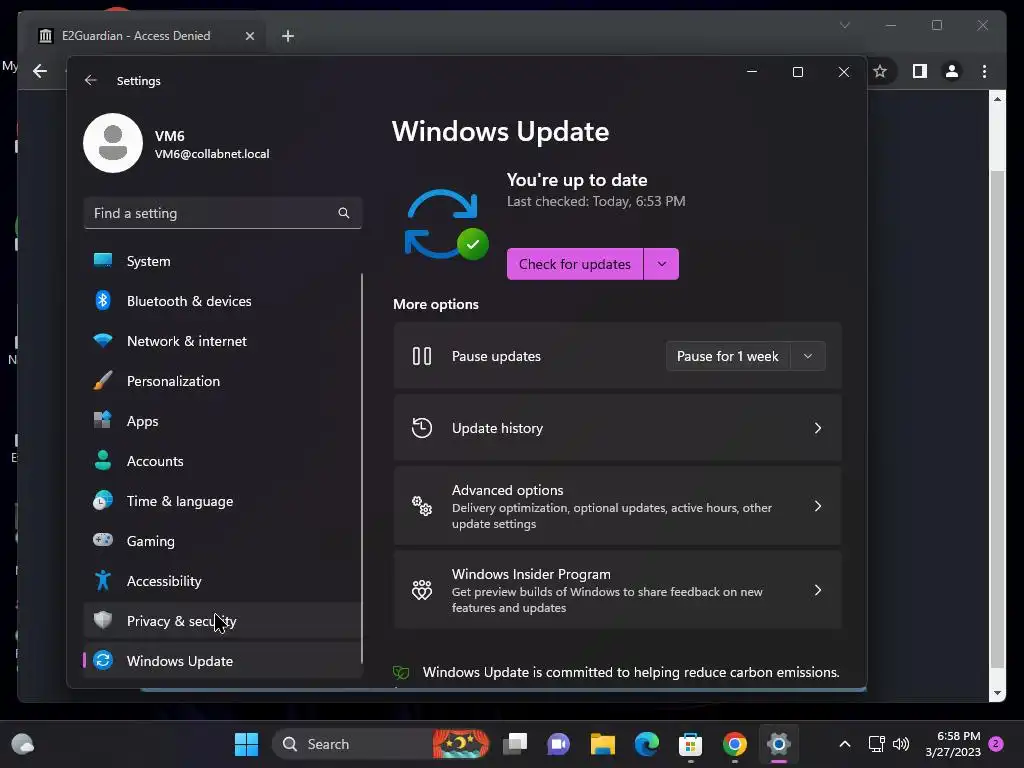Open File Explorer from the taskbar
The width and height of the screenshot is (1024, 768).
tap(603, 744)
